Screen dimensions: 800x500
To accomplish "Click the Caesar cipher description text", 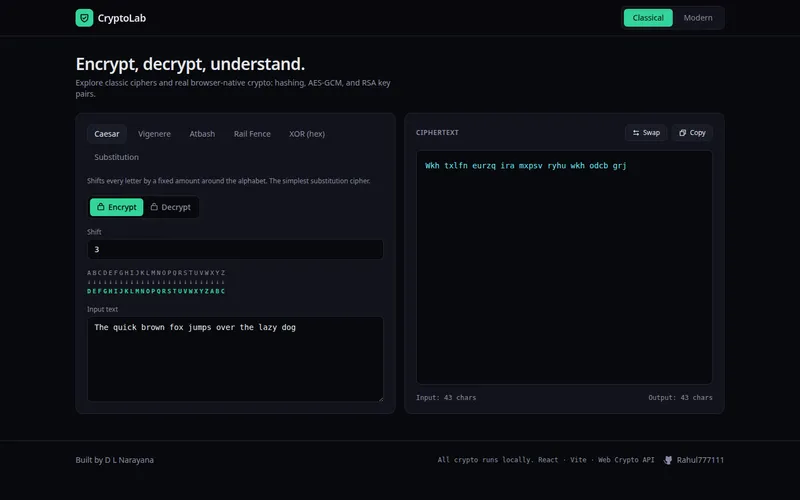I will [229, 181].
